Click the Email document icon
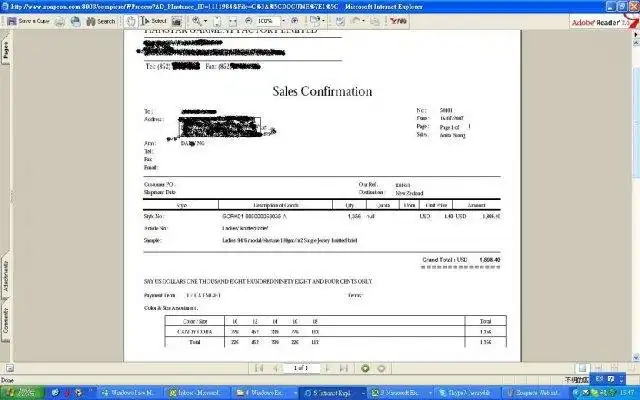The height and width of the screenshot is (400, 640). coord(76,21)
